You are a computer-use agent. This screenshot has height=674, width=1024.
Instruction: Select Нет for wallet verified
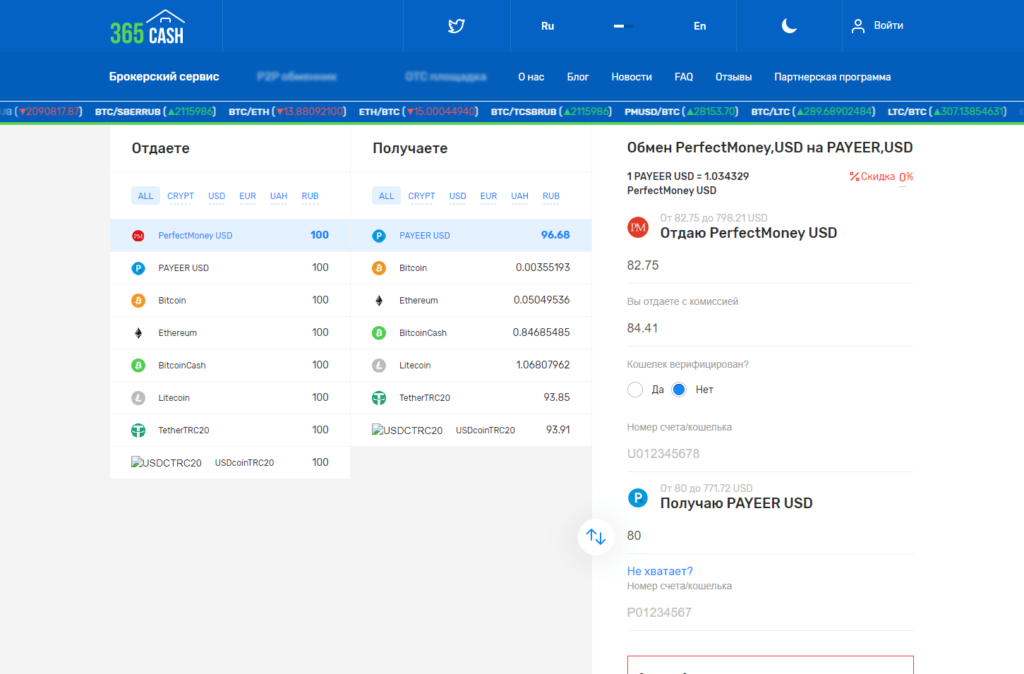(679, 390)
